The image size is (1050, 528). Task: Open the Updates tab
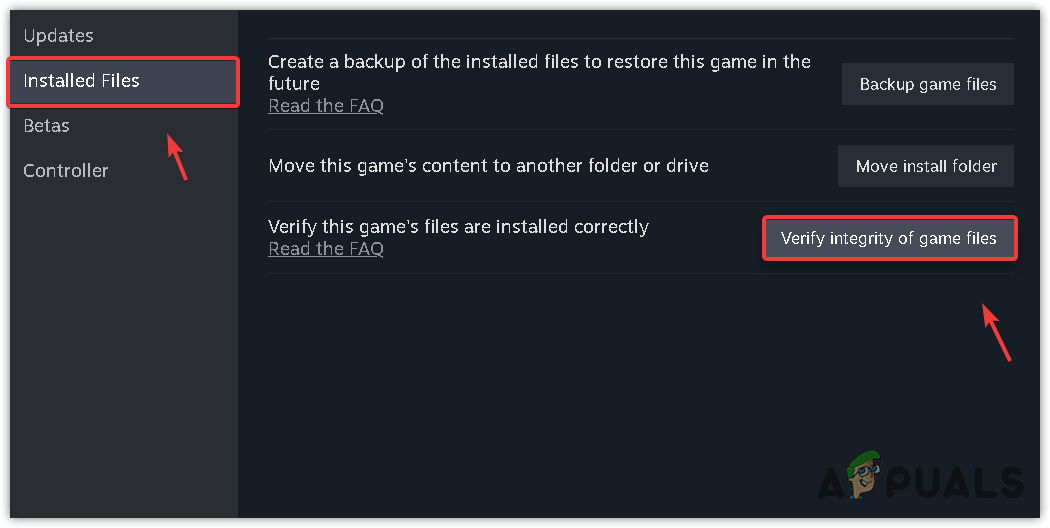[58, 36]
